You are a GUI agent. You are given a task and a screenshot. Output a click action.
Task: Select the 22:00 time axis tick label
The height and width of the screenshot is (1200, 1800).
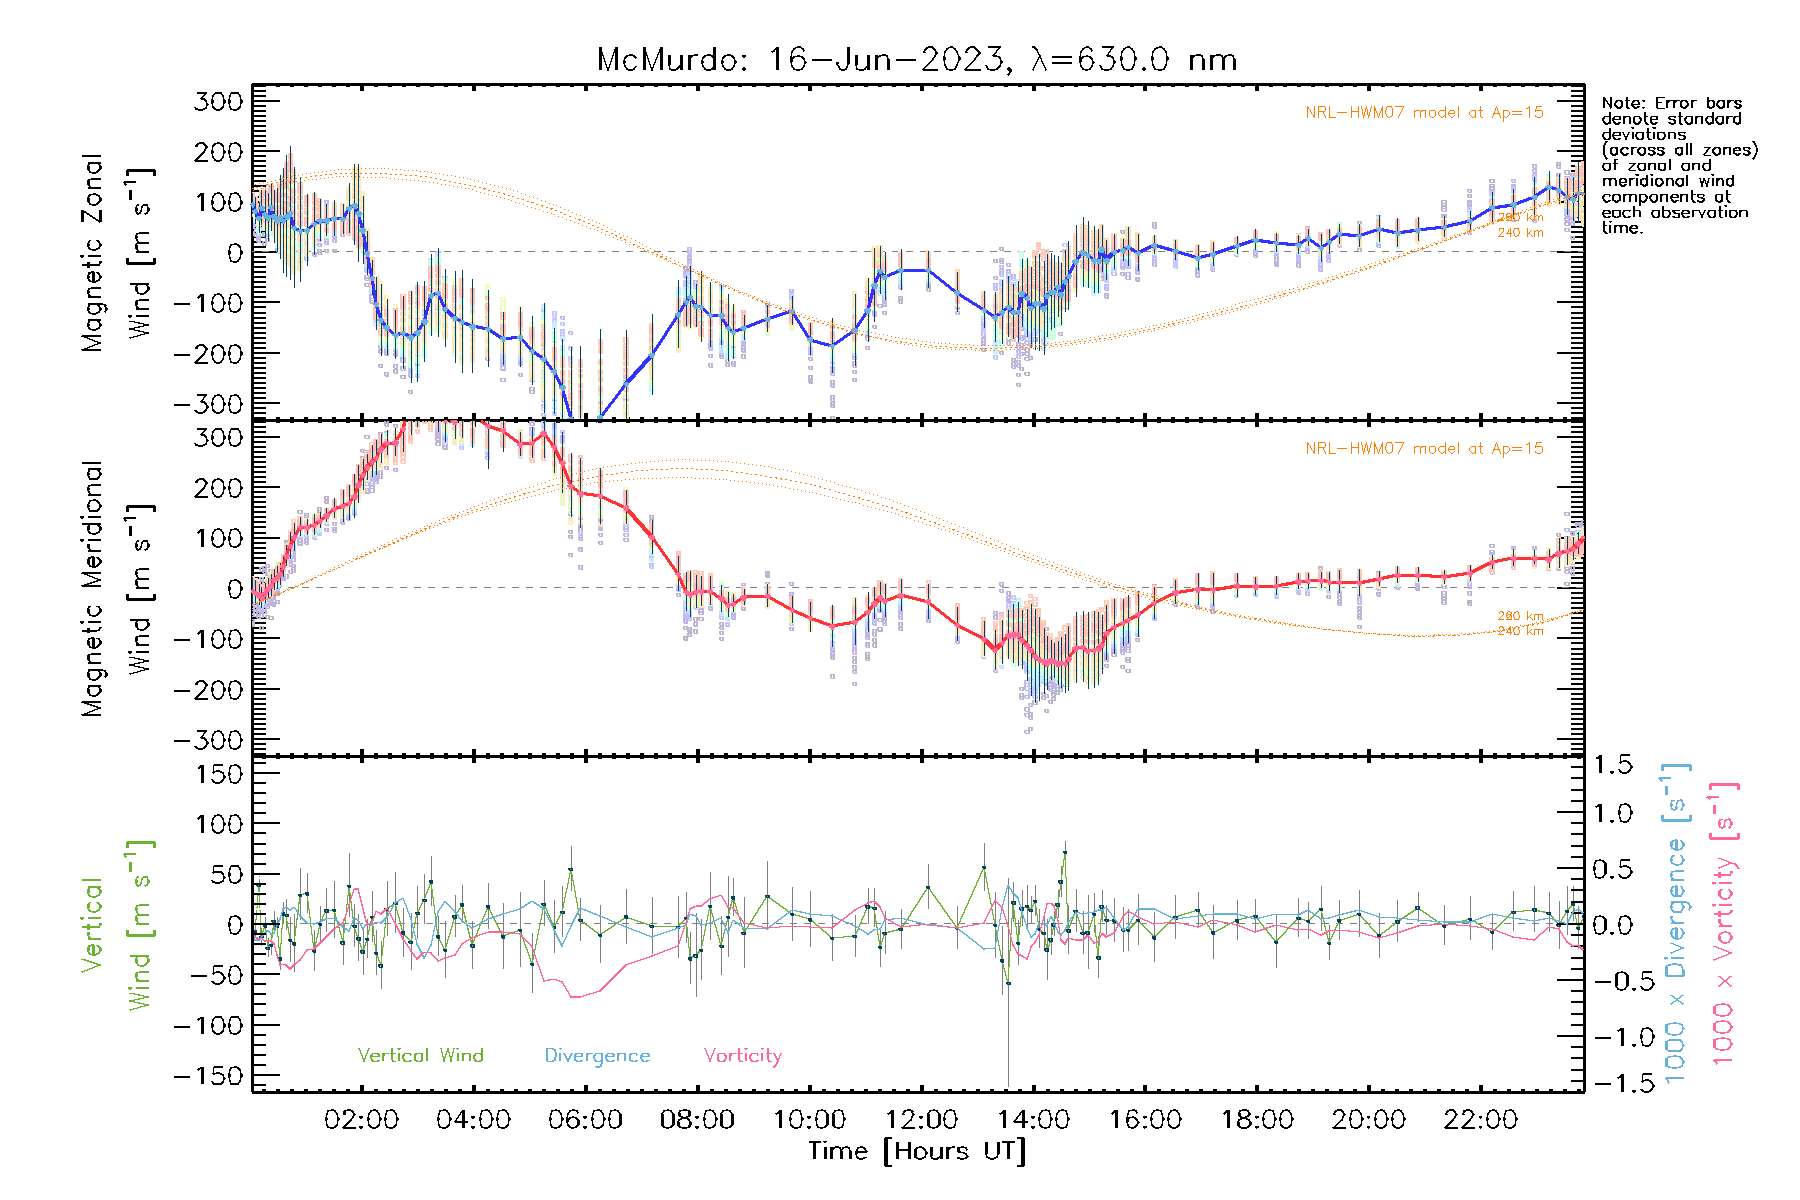point(1481,1120)
